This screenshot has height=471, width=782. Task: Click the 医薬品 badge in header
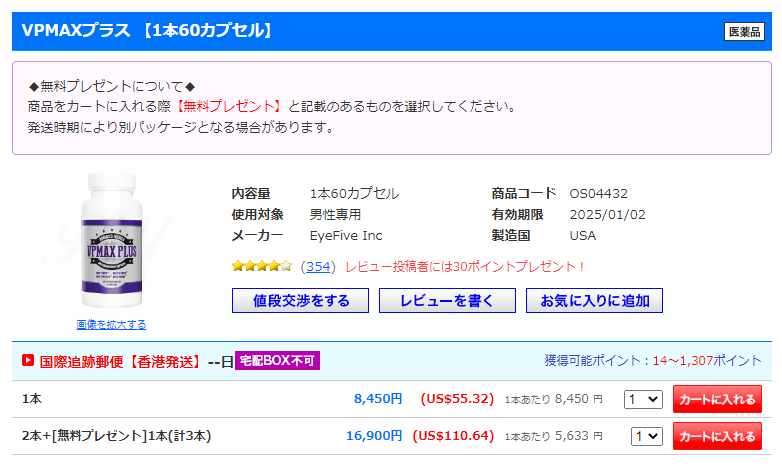(744, 32)
